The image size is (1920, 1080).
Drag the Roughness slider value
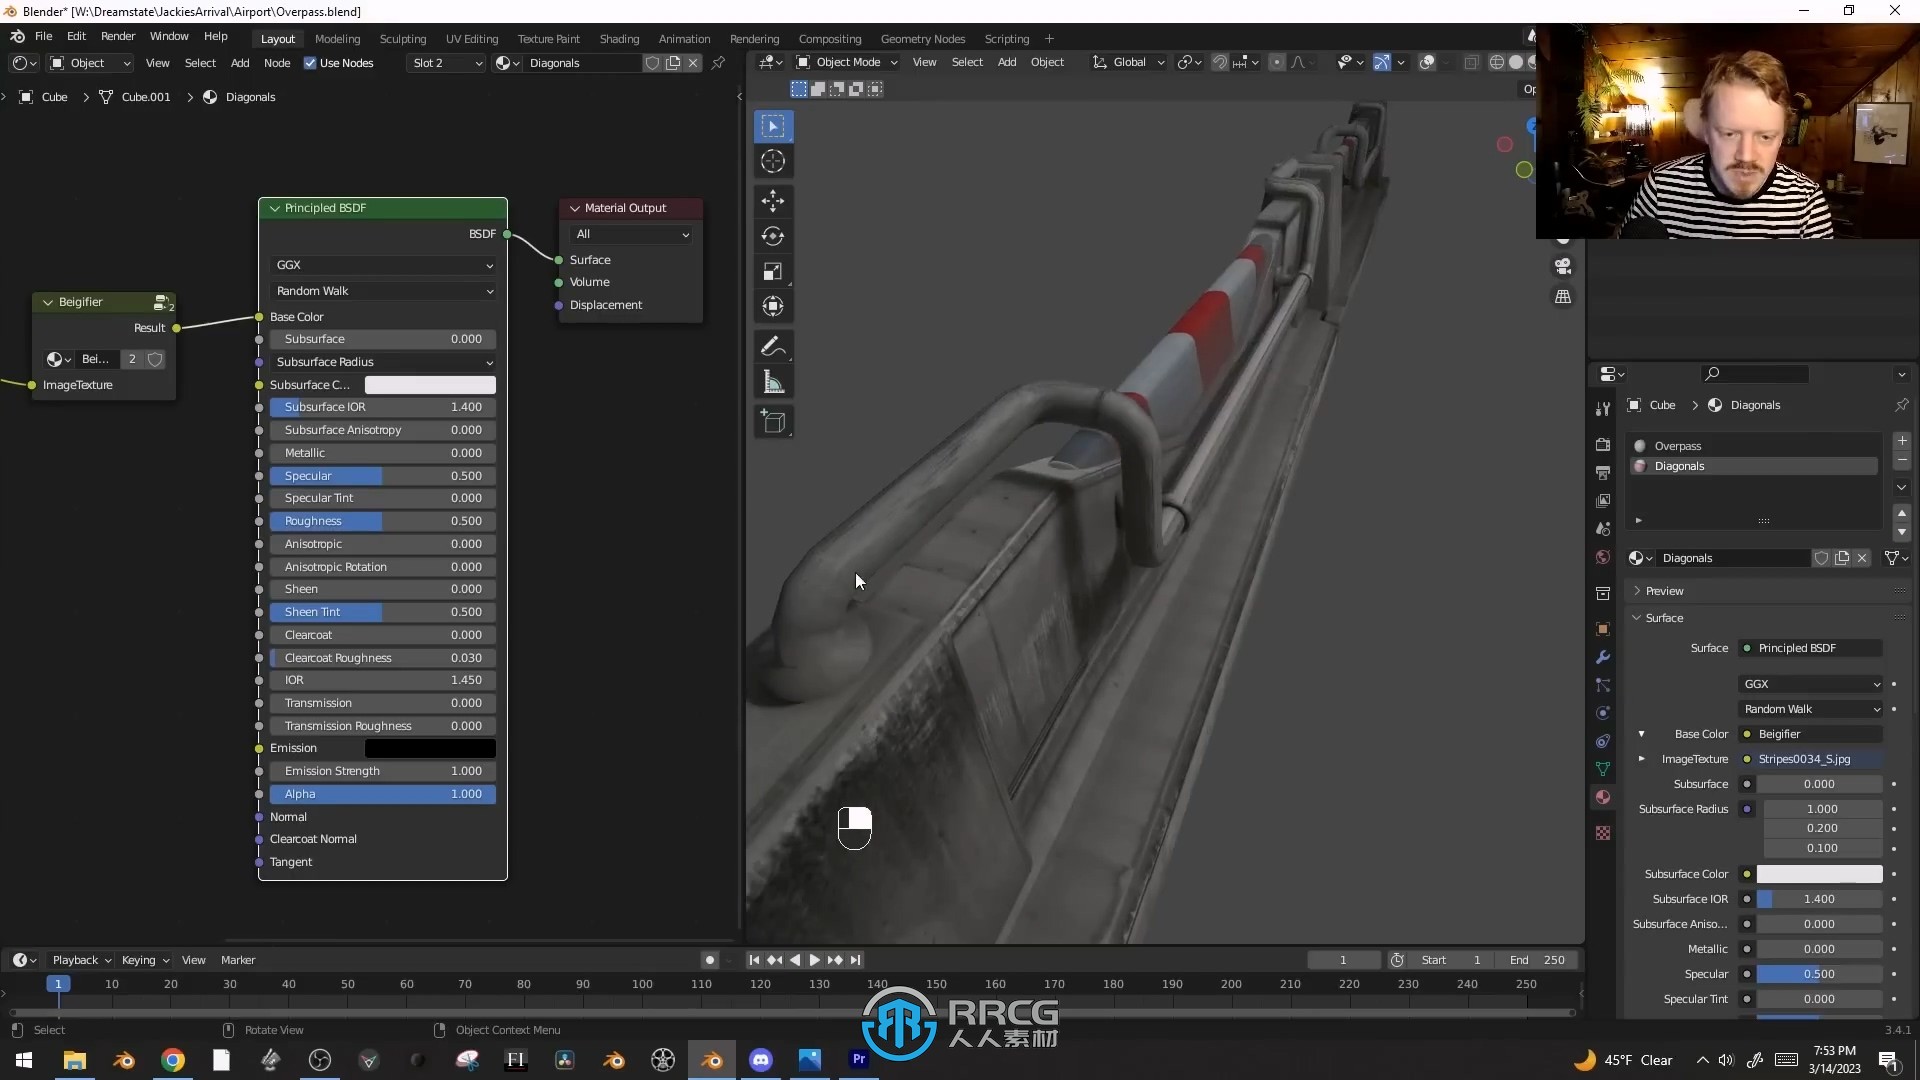point(382,520)
